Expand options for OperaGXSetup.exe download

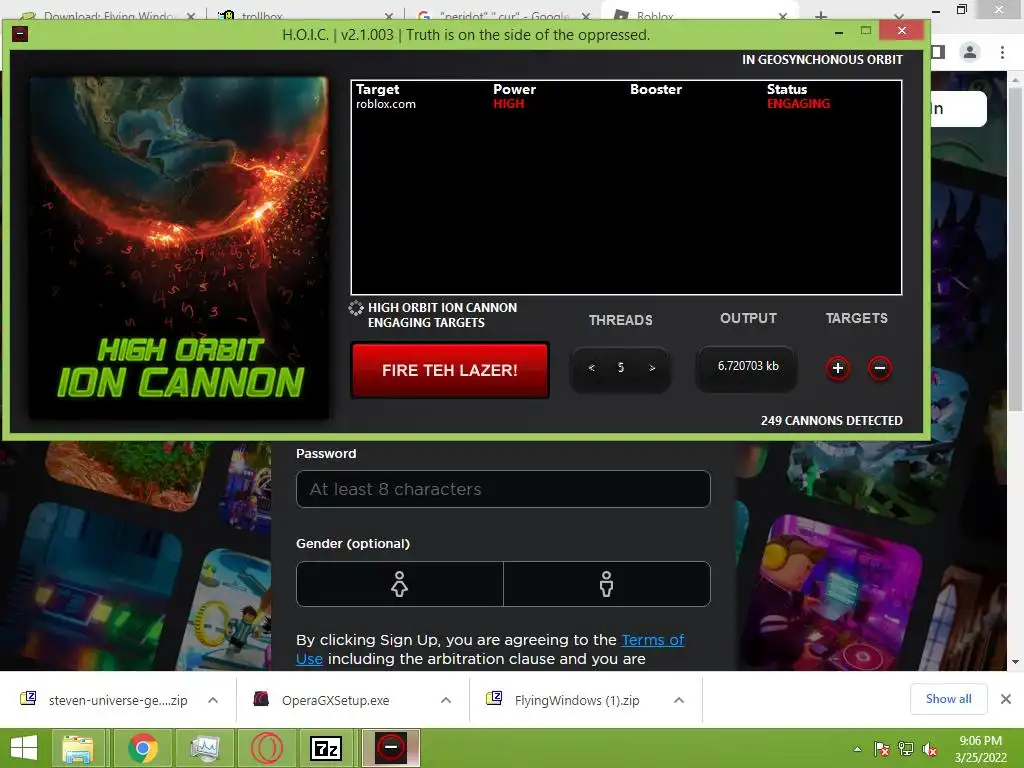tap(446, 700)
